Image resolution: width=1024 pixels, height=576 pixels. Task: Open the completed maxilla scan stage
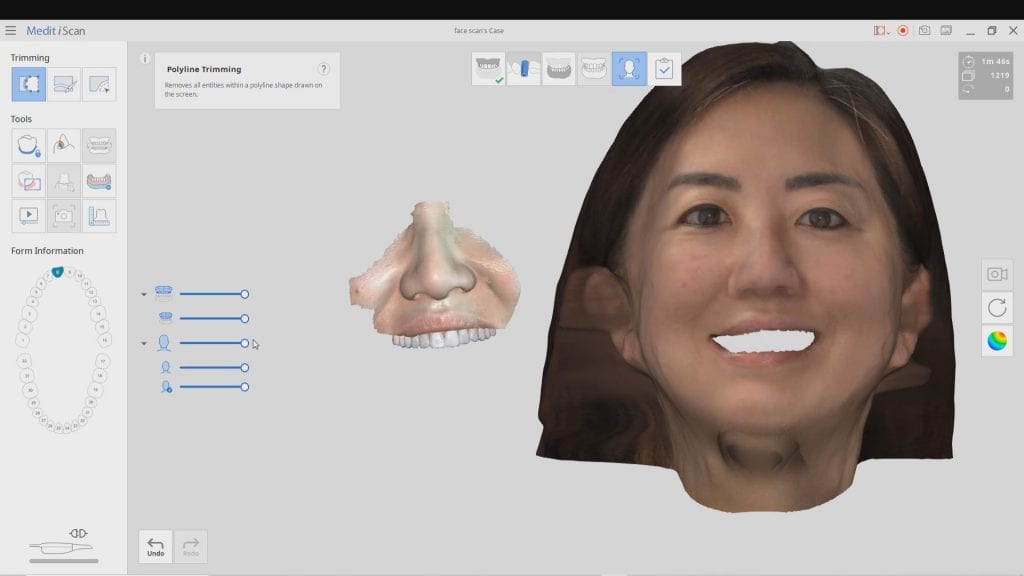tap(489, 68)
